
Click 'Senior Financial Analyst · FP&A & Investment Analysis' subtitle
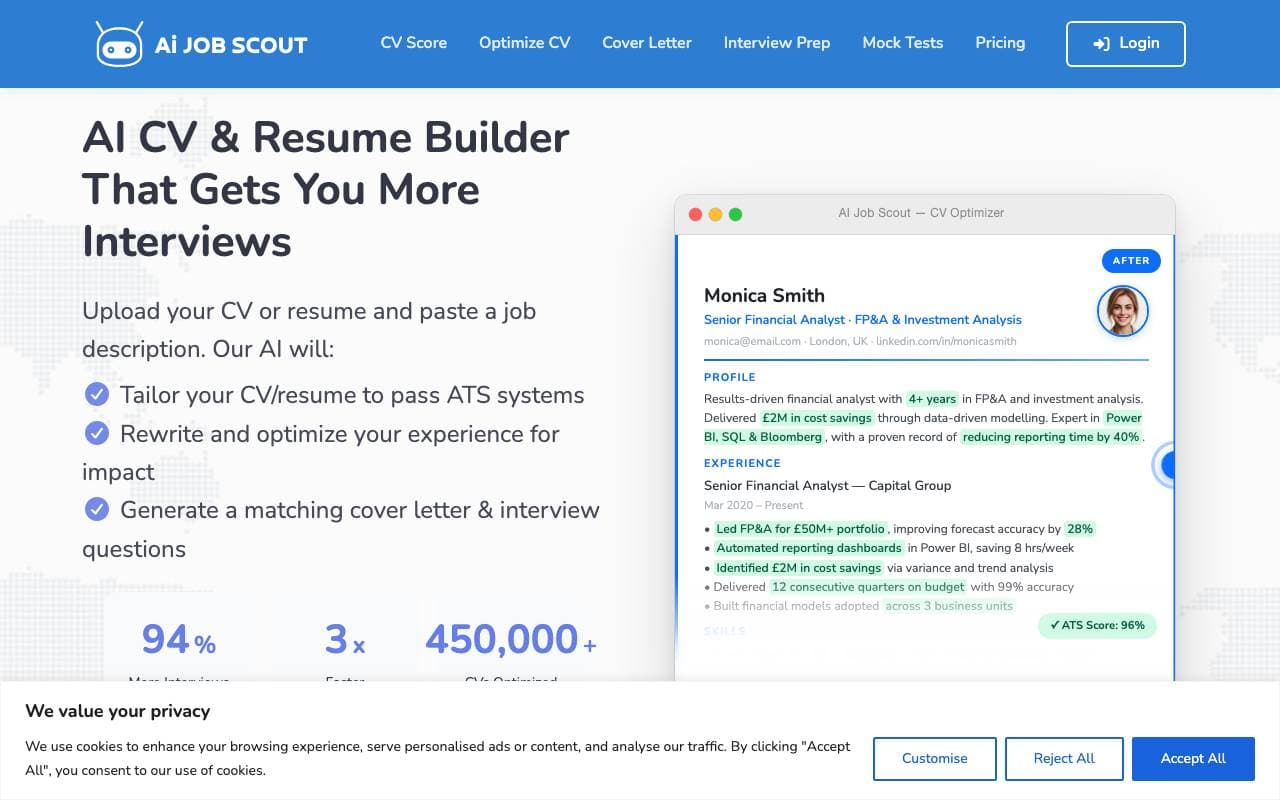pyautogui.click(x=863, y=320)
